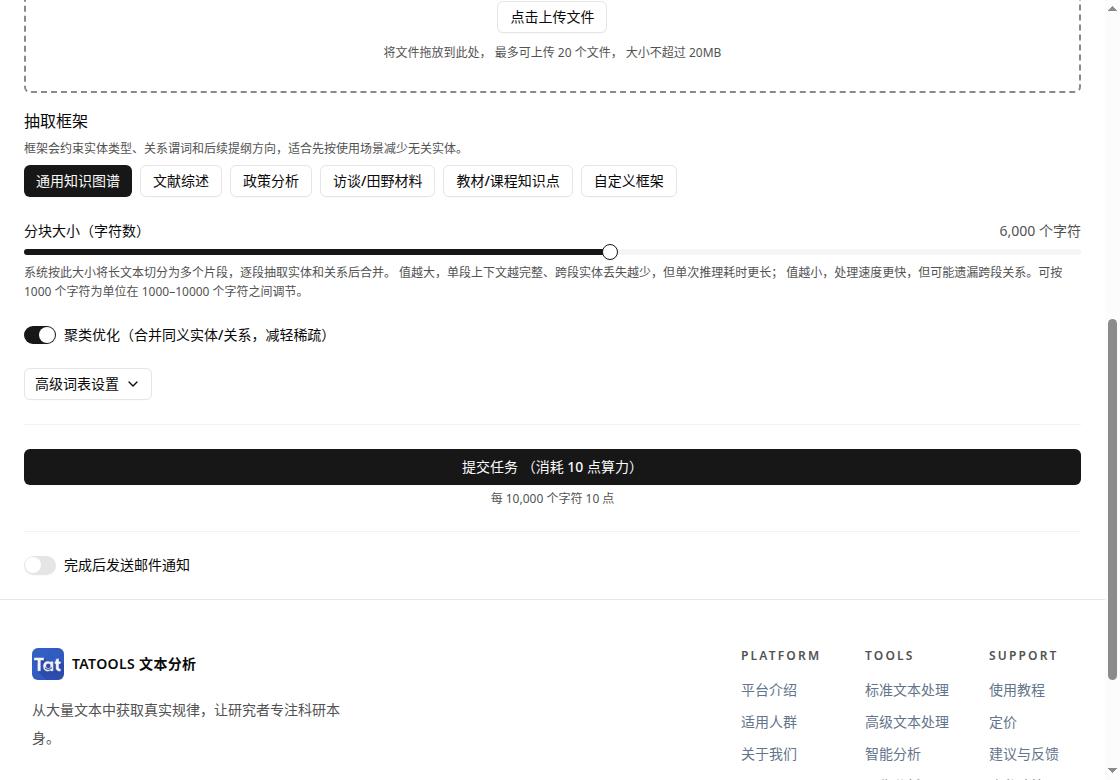Open the 关于我们 footer link
The height and width of the screenshot is (780, 1120).
click(x=769, y=754)
